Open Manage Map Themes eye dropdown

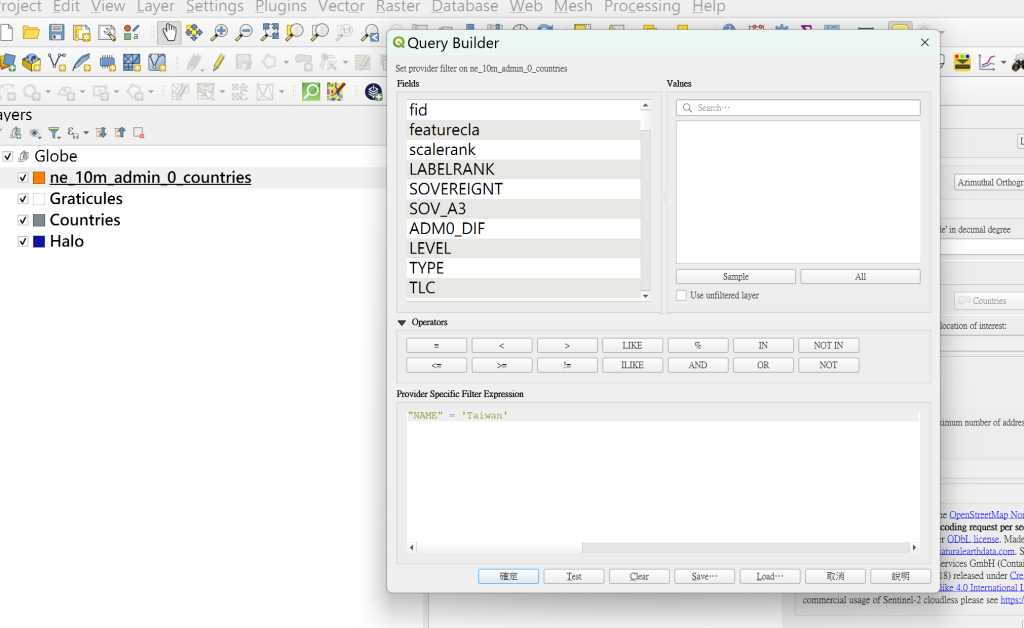(x=35, y=133)
